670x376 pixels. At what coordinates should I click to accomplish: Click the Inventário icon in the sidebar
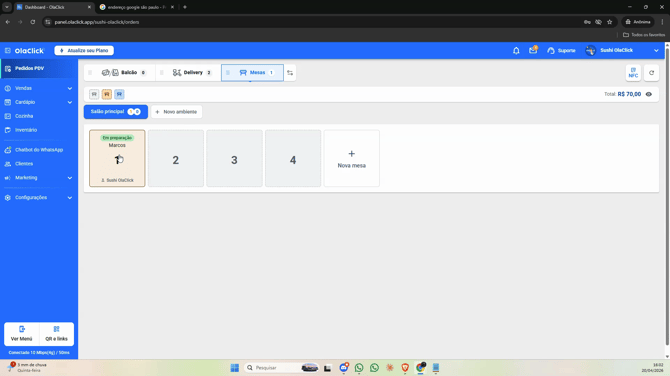click(8, 130)
